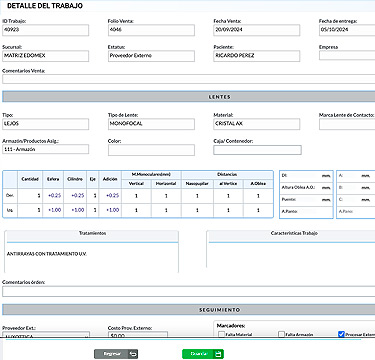
Task: Click the Comentarios orden text field
Action: pos(189,291)
